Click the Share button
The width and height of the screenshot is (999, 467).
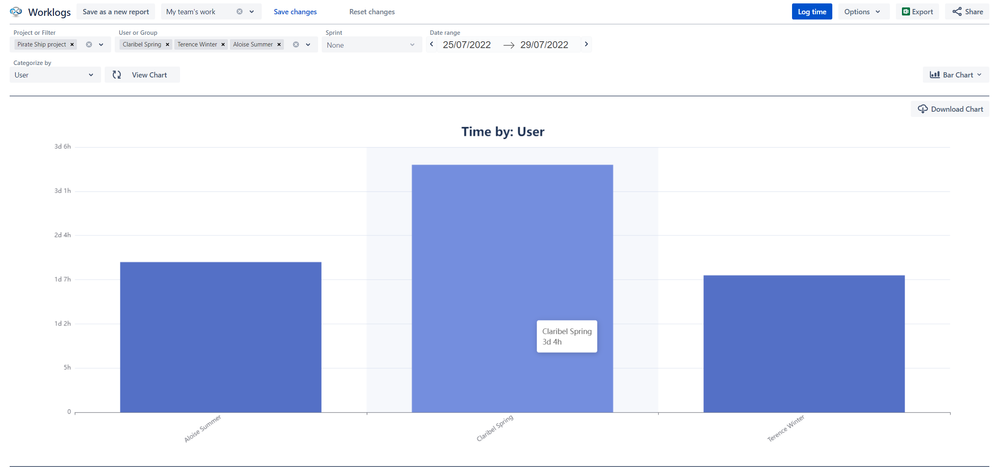pos(967,11)
